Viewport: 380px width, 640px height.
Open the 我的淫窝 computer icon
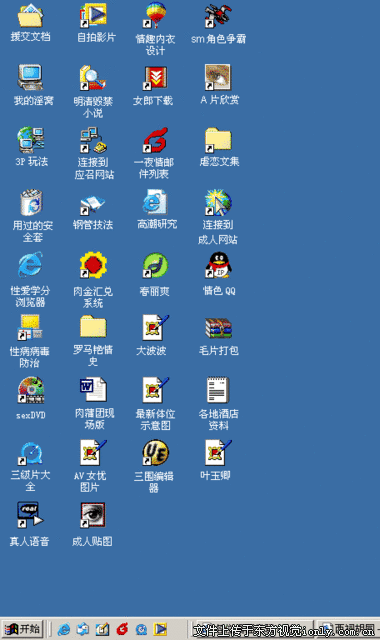30,78
